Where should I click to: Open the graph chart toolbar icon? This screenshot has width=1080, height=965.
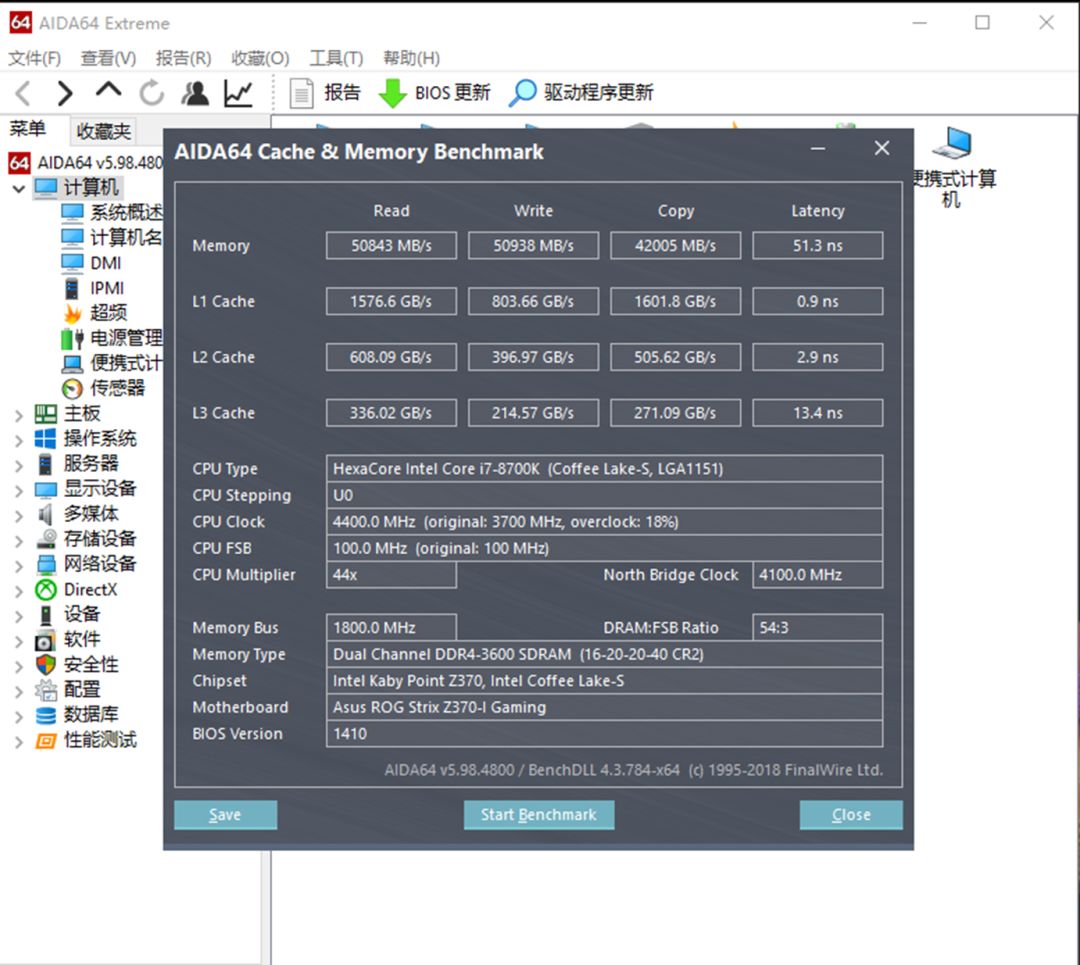coord(238,93)
